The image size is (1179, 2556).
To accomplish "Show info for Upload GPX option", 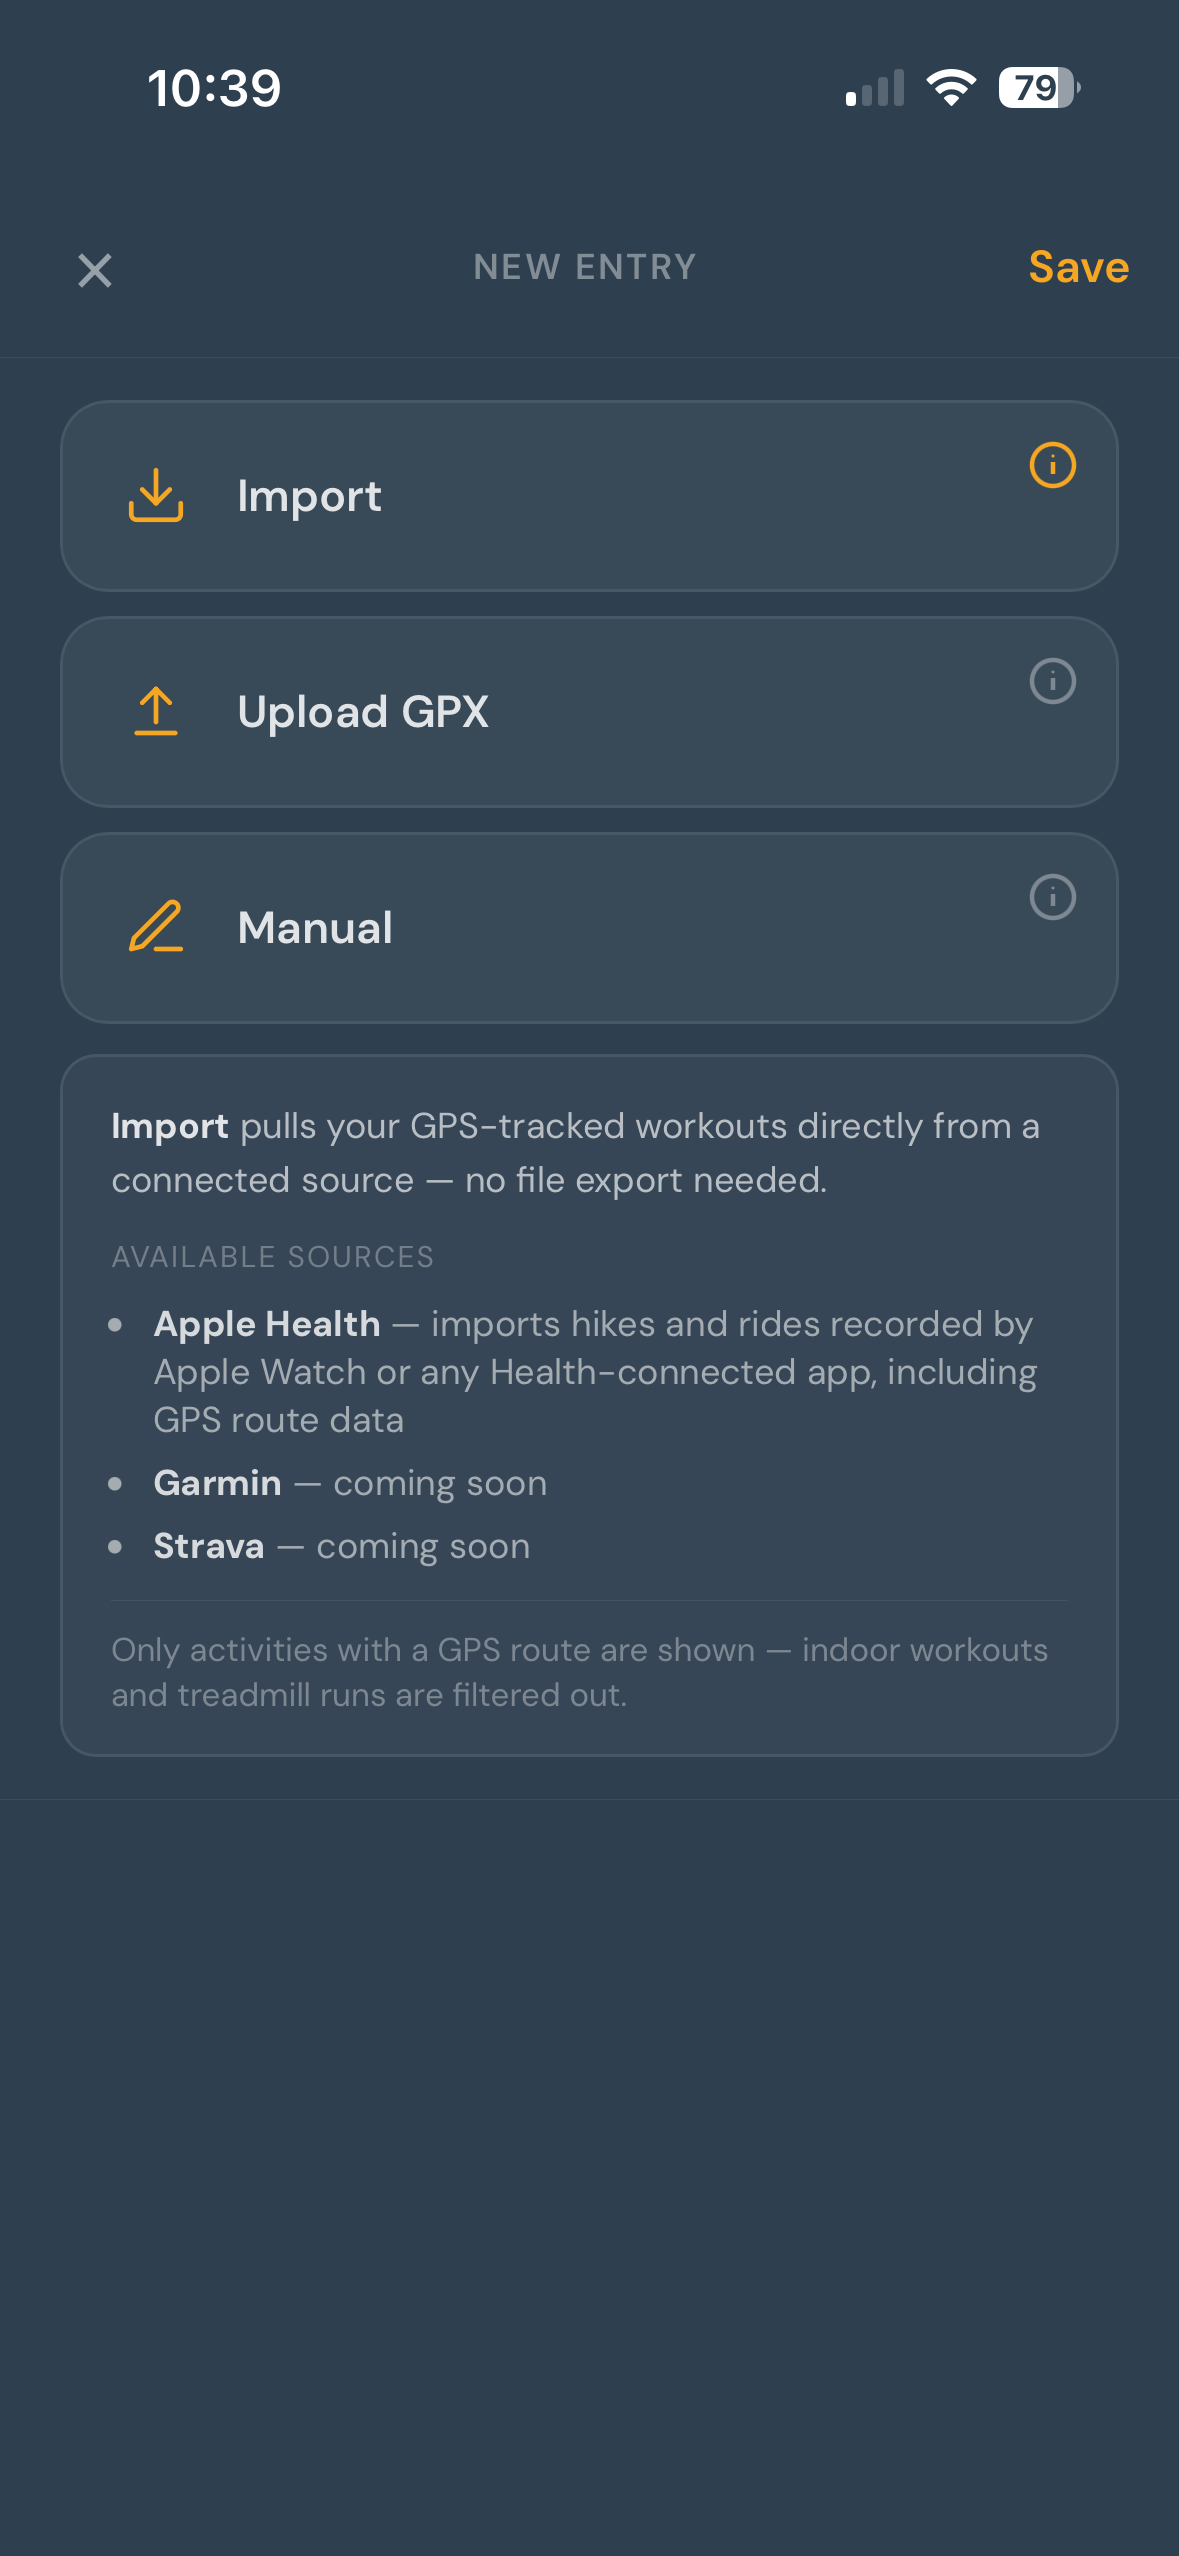I will pyautogui.click(x=1052, y=681).
